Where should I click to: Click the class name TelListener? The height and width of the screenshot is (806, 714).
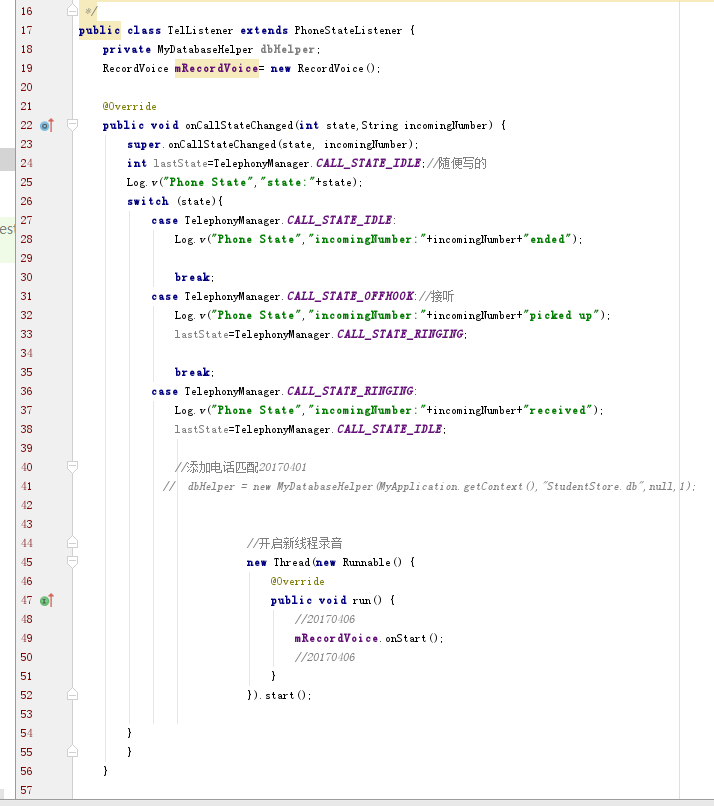tap(200, 30)
